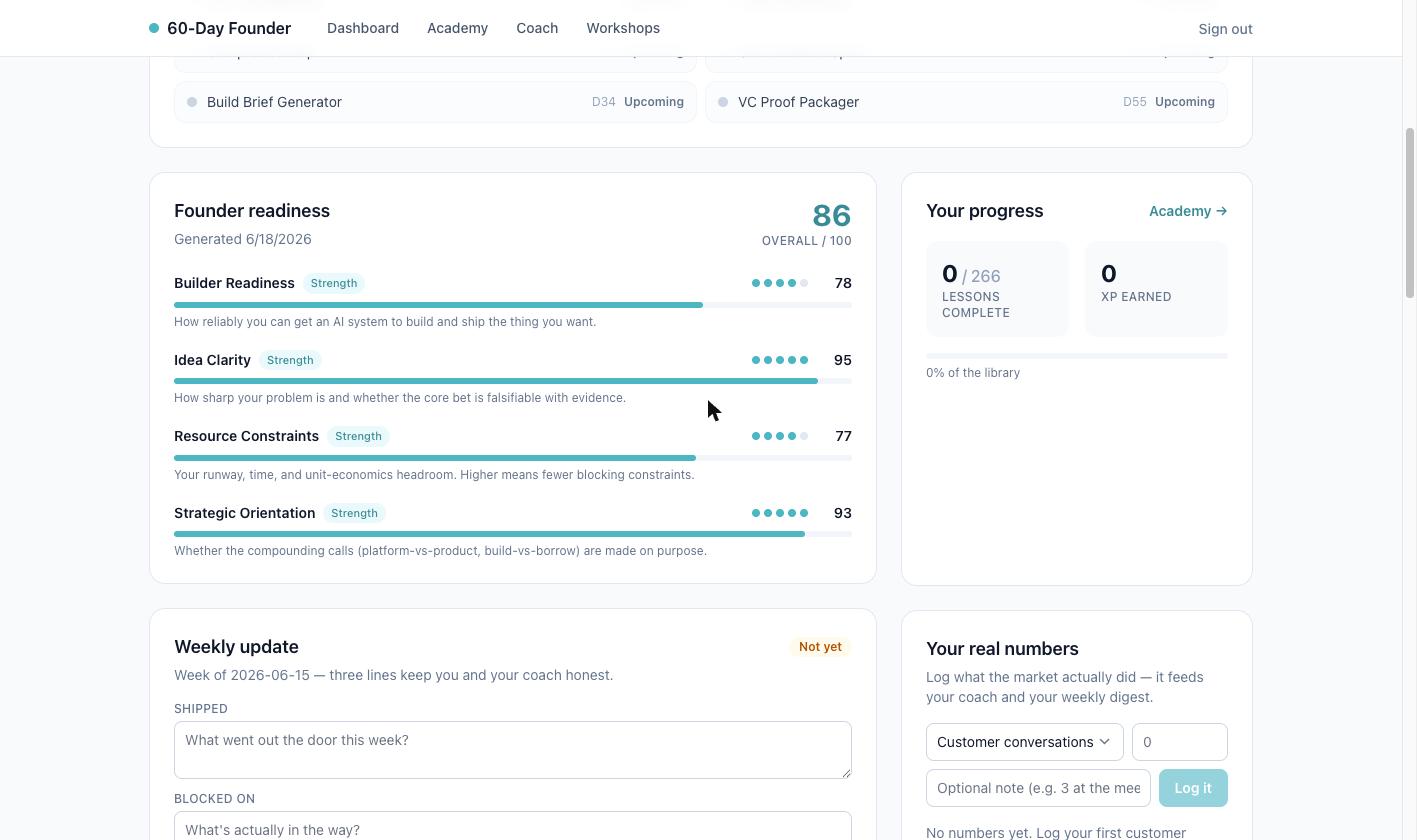
Task: Open the Customer conversations dropdown
Action: (x=1025, y=742)
